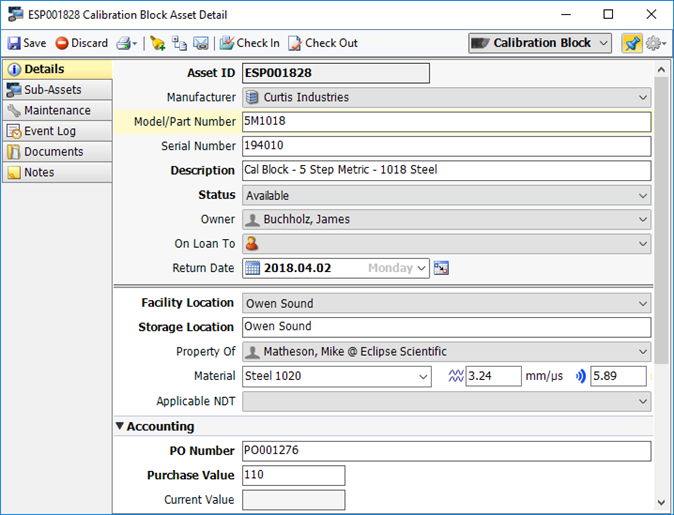Click the database icon in Manufacturer field
The width and height of the screenshot is (674, 515).
[254, 98]
